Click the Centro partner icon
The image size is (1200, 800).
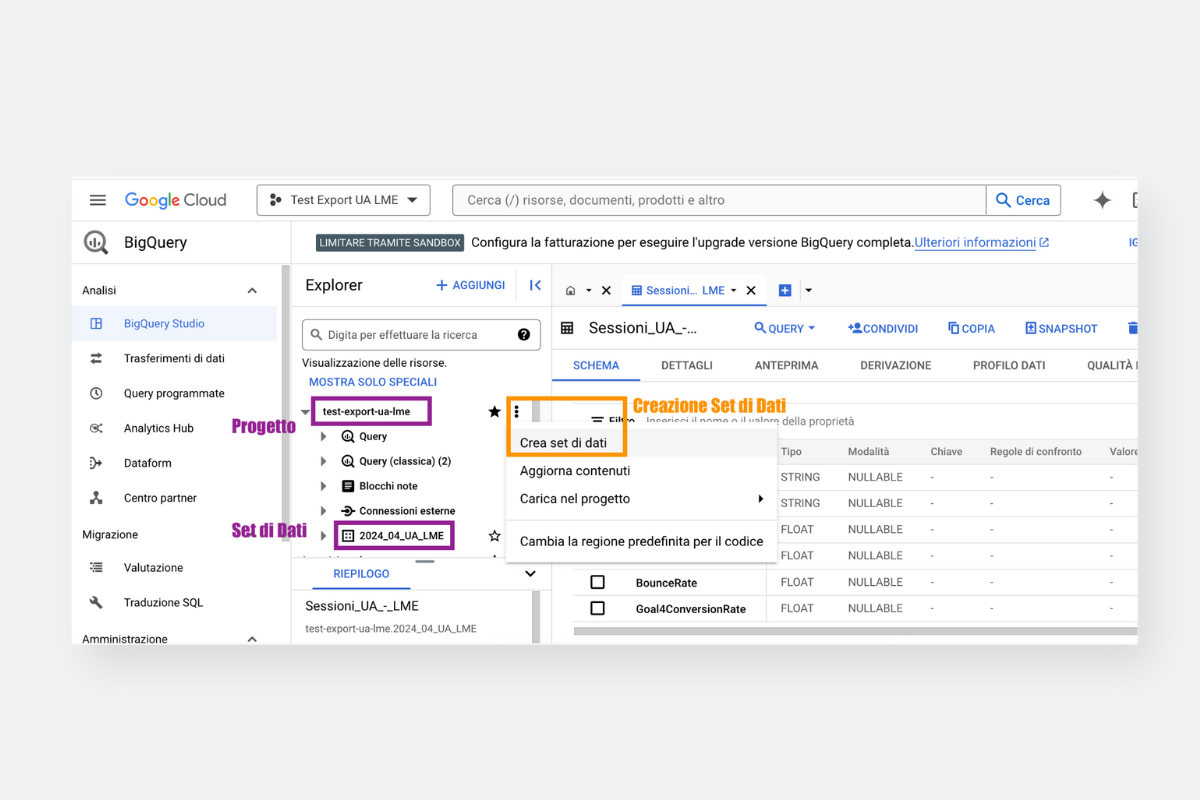pyautogui.click(x=96, y=498)
